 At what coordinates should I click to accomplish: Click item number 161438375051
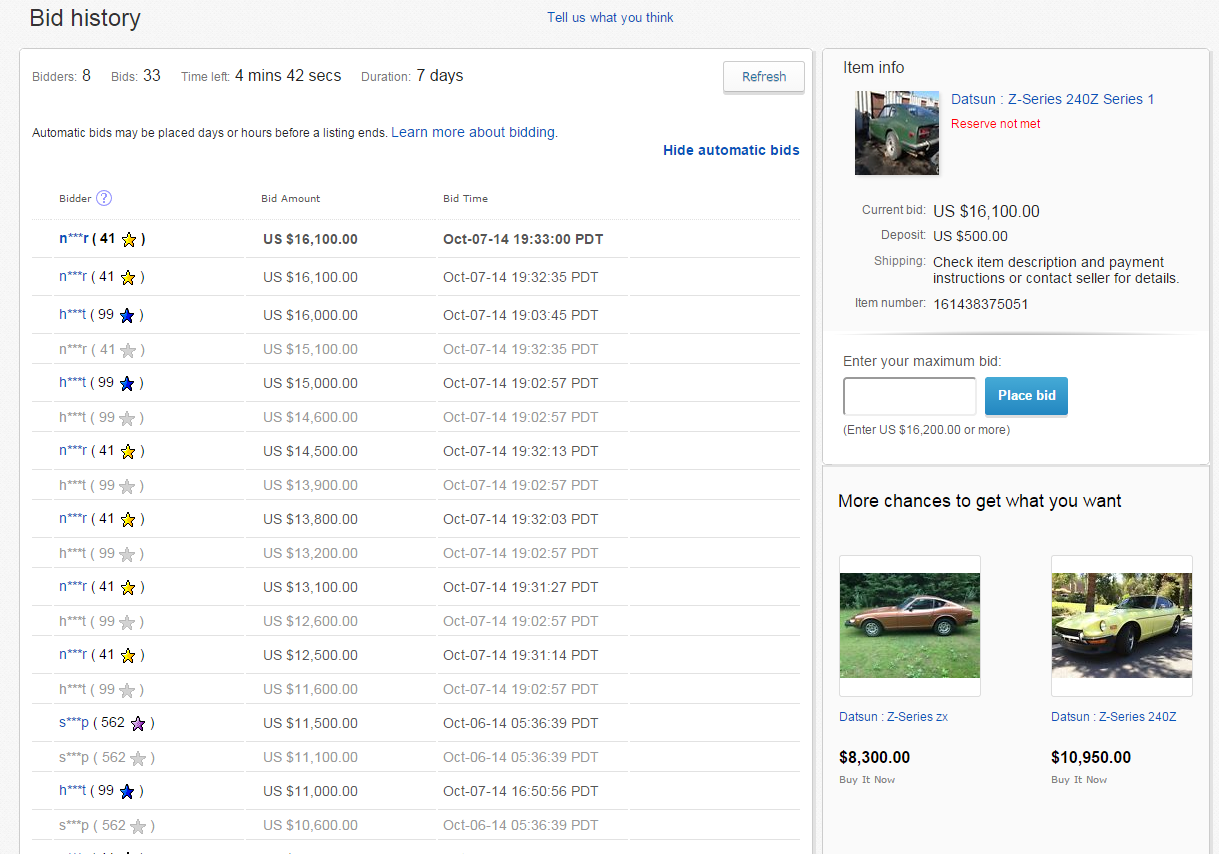981,304
